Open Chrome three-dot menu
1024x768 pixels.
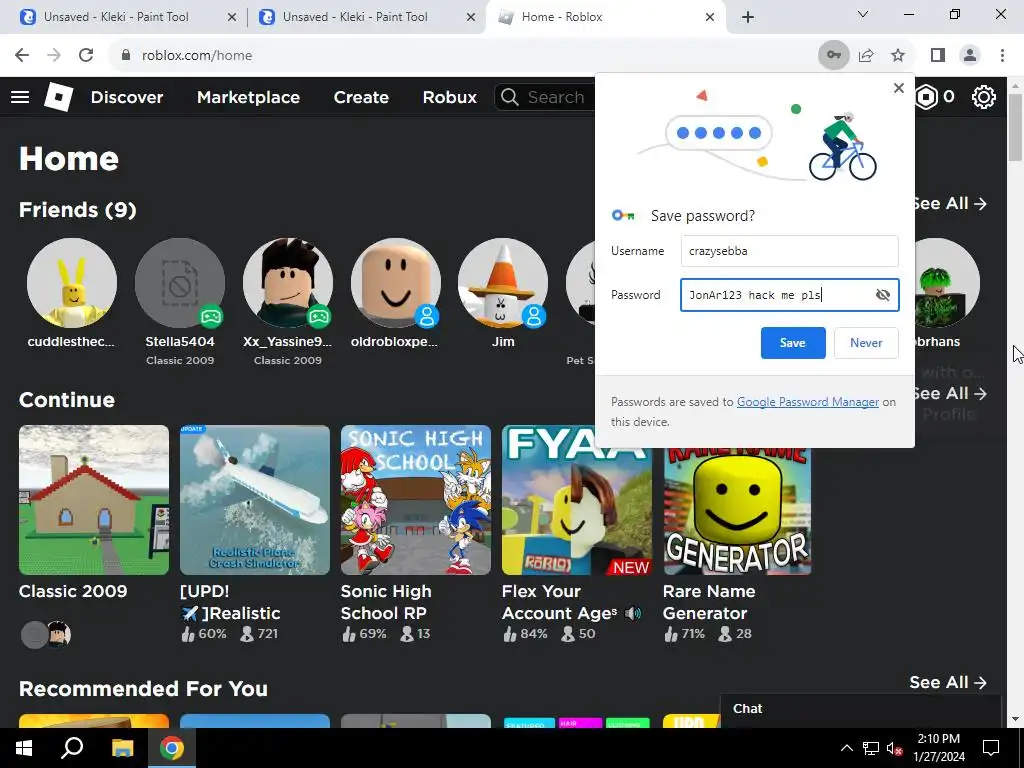pos(1002,56)
